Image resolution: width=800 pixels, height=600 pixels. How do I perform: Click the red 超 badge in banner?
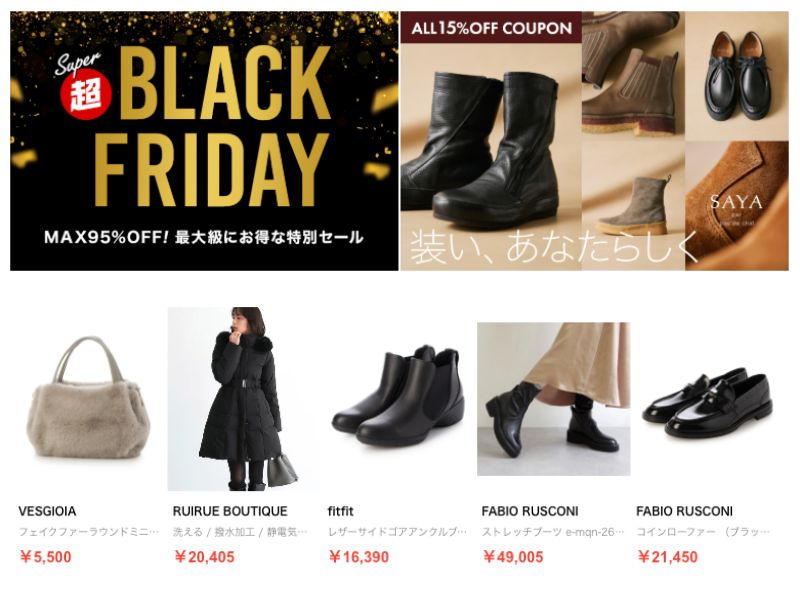pyautogui.click(x=86, y=93)
